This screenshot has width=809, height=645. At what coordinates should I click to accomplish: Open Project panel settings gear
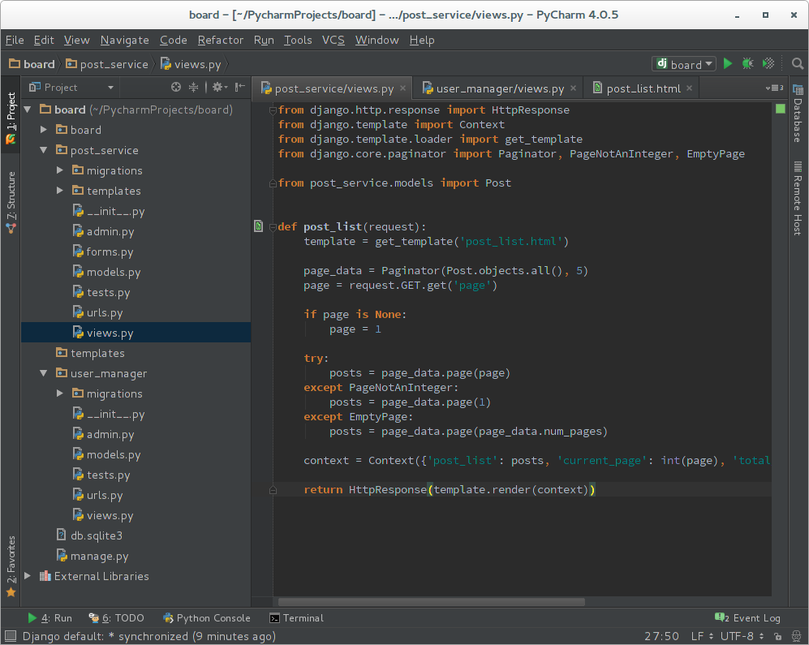point(219,87)
